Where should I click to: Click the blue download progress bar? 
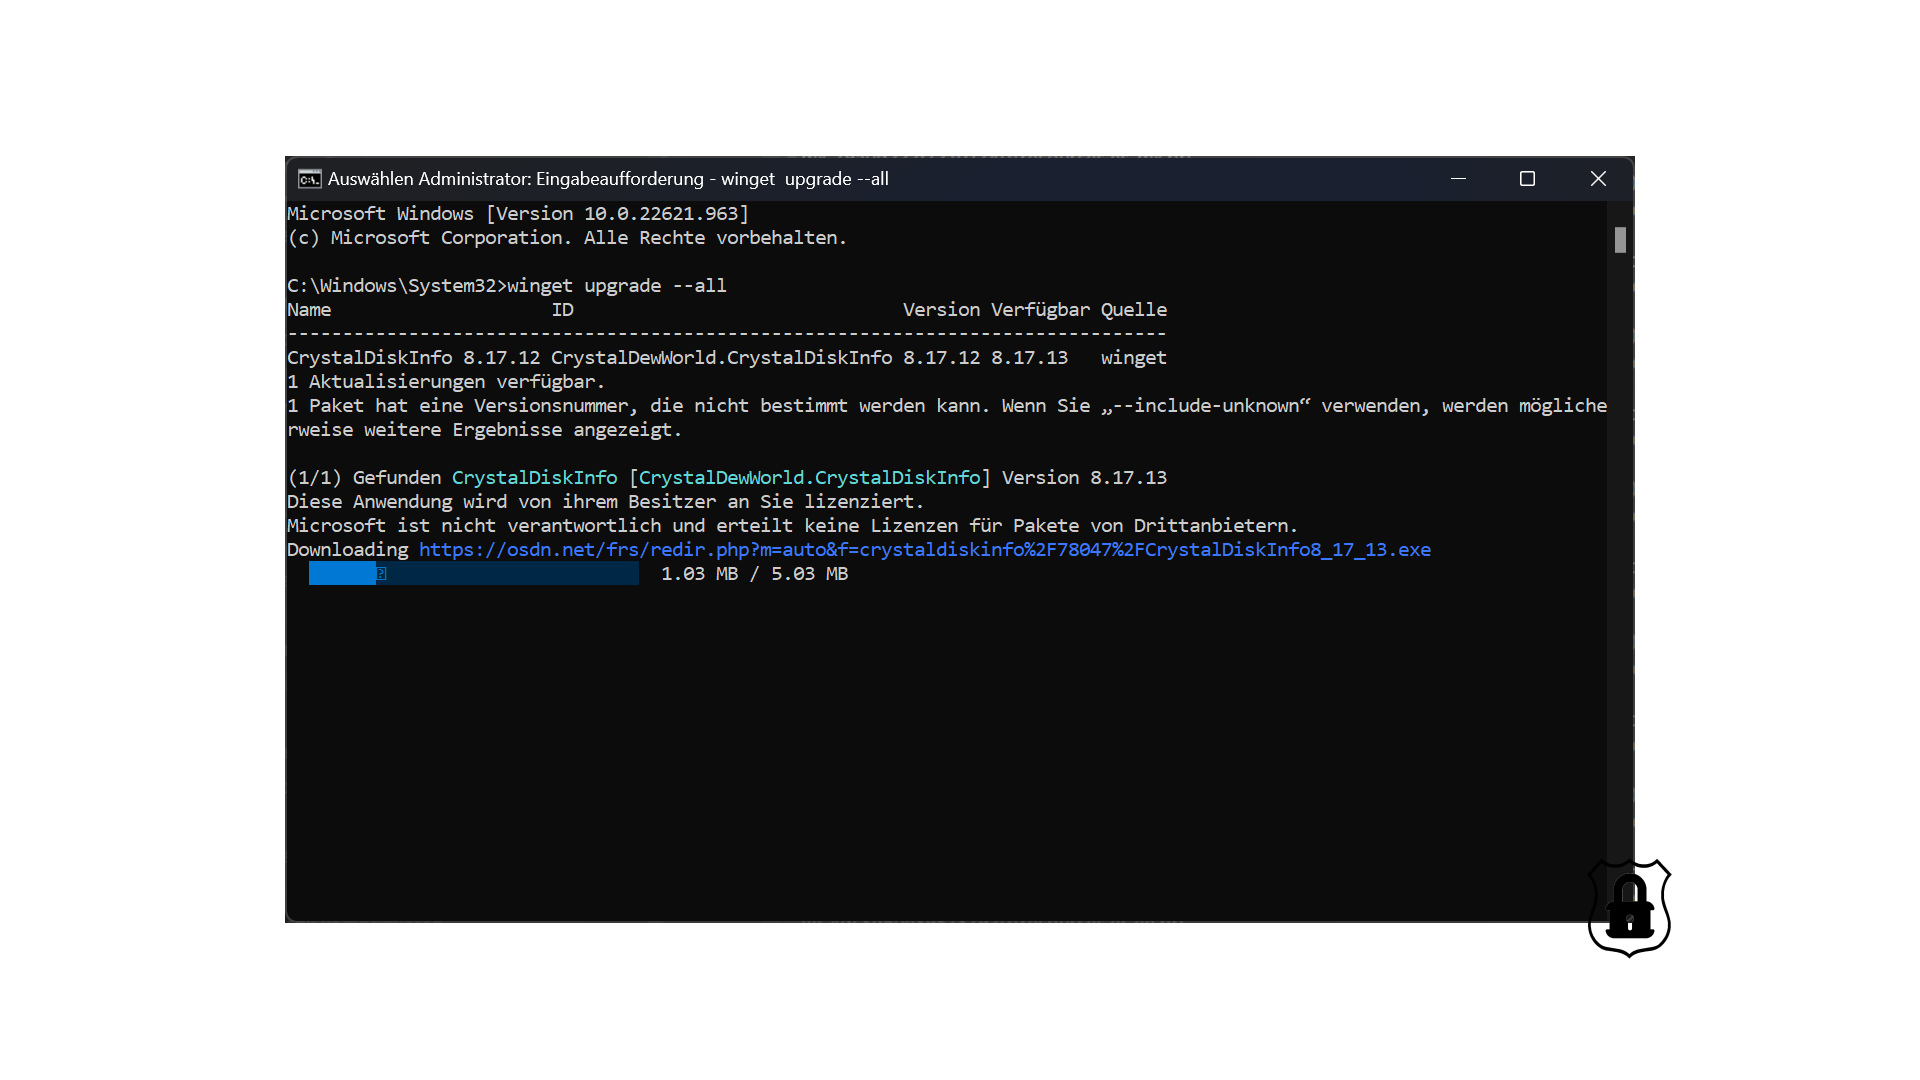473,573
